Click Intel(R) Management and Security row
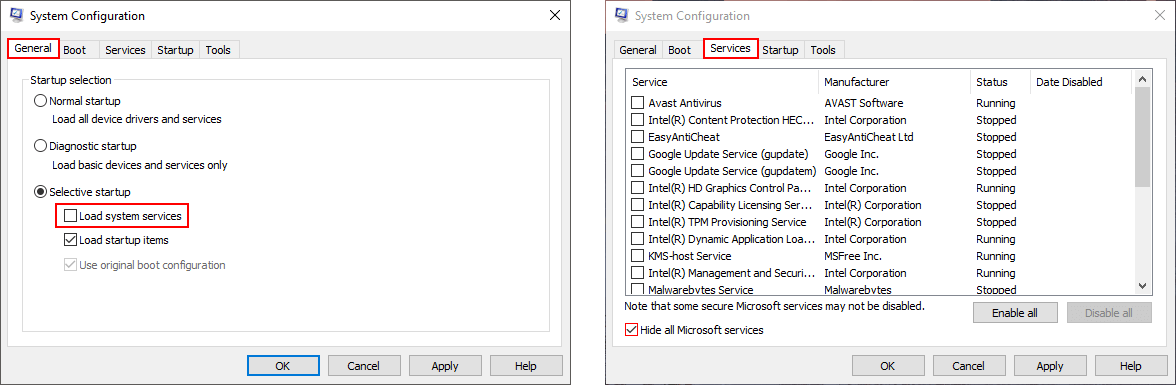The width and height of the screenshot is (1176, 385). pos(880,273)
